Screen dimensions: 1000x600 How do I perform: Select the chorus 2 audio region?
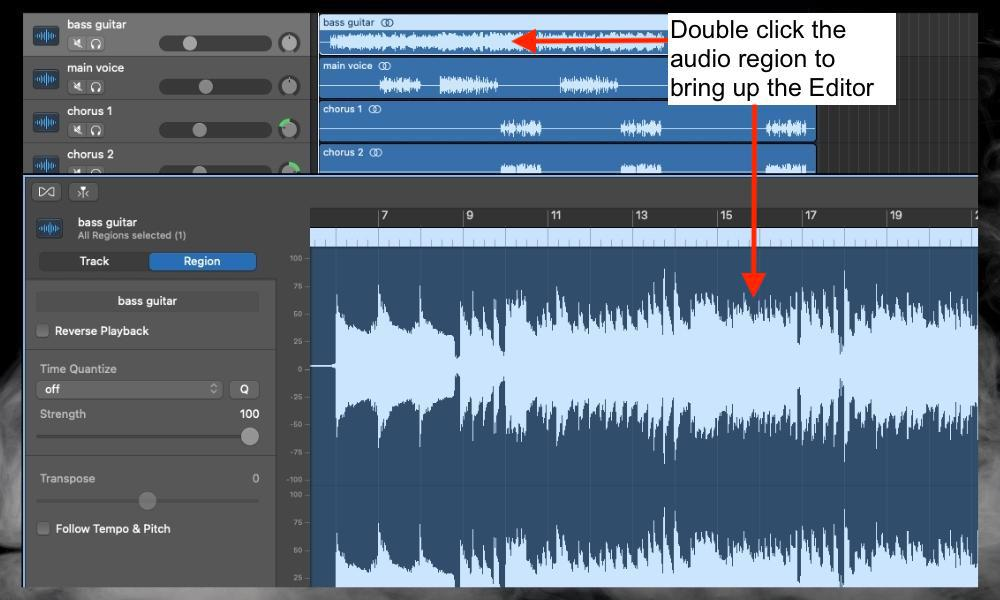567,159
